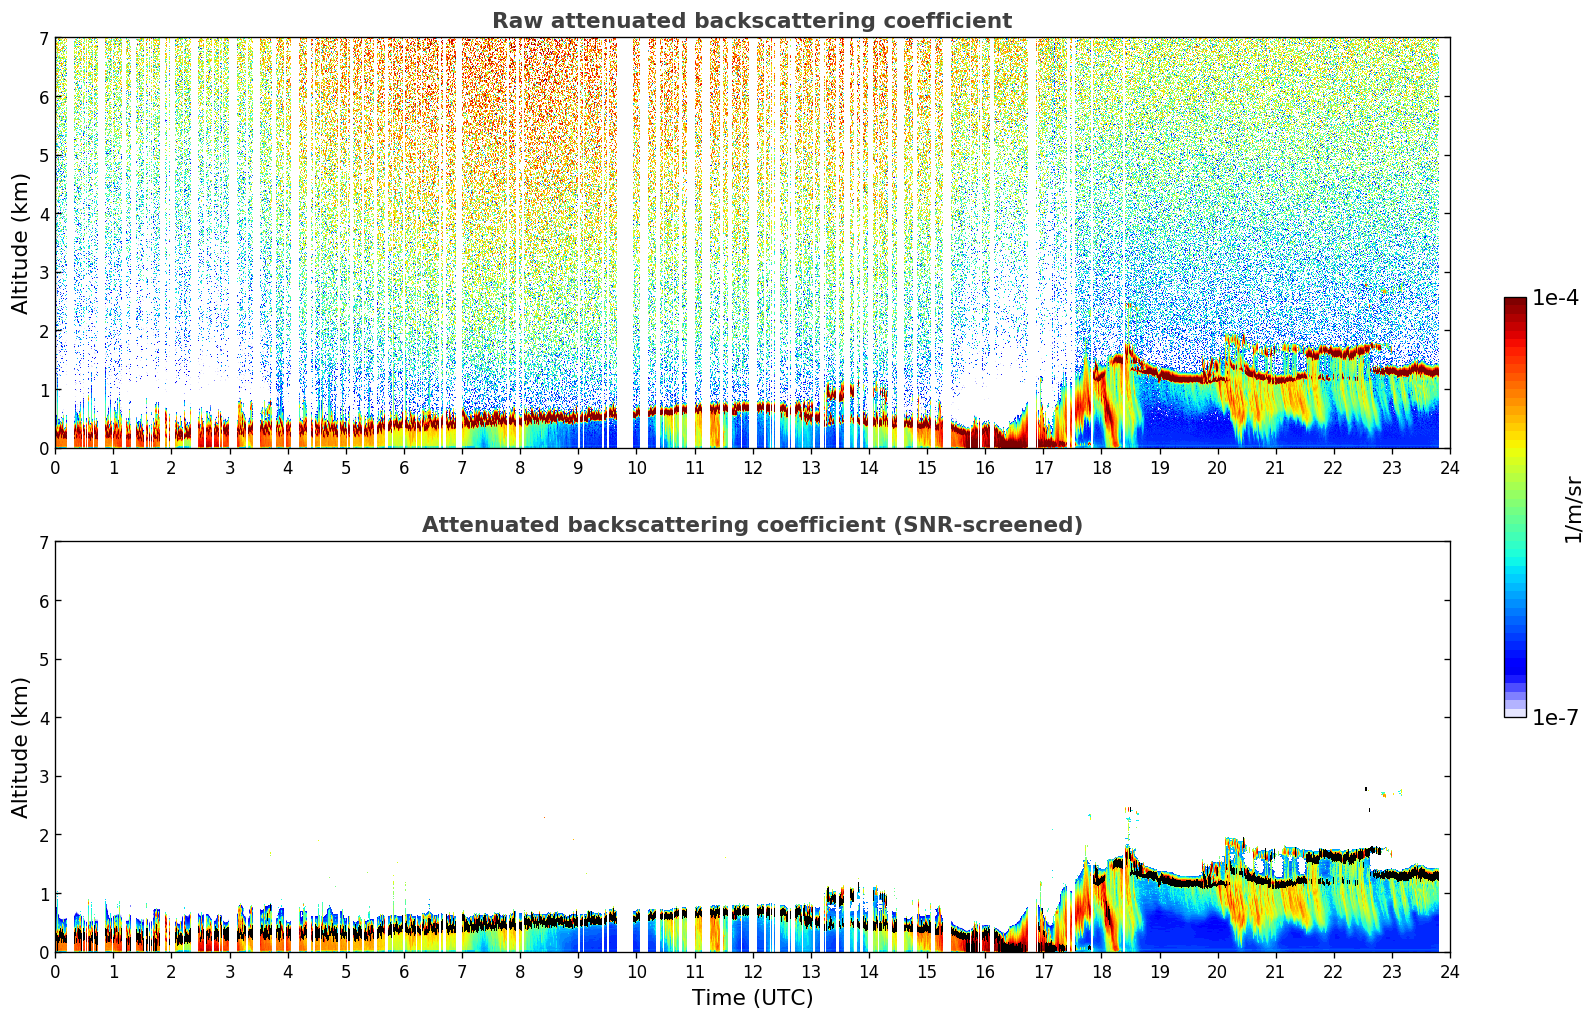Click hour tick '15' on SNR-screened plot axis

tap(927, 971)
